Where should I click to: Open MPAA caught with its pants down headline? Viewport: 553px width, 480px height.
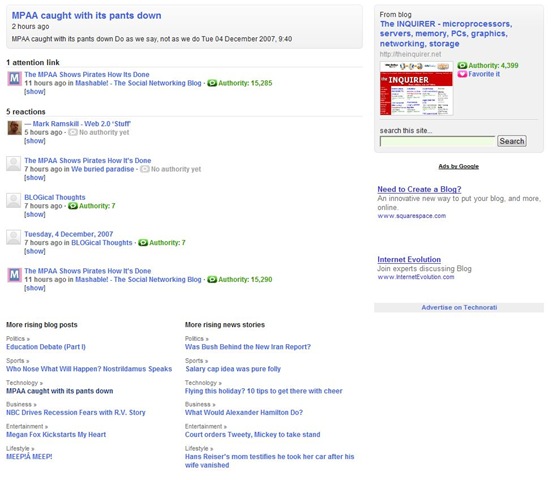tap(86, 16)
